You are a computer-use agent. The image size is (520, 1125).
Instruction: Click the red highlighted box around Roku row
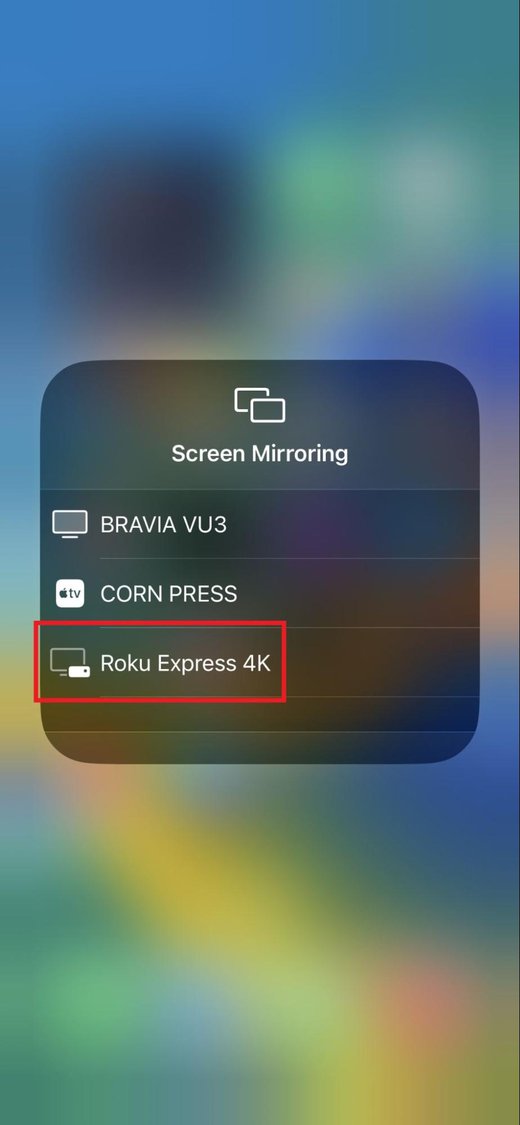[160, 662]
